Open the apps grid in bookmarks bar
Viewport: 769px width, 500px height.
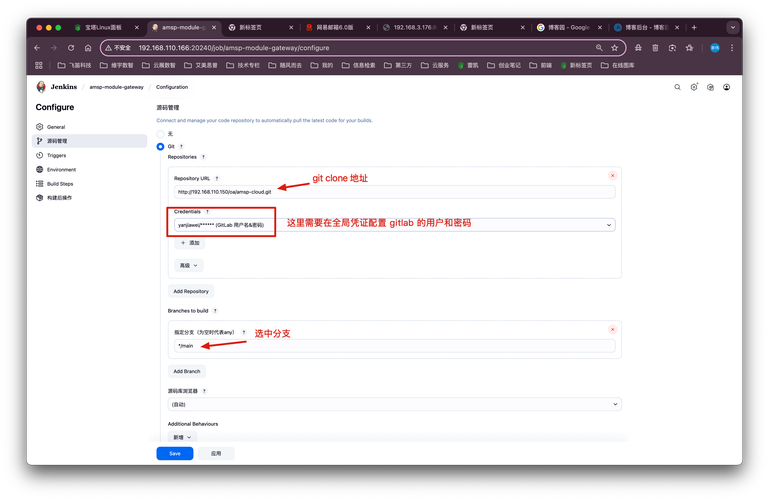pyautogui.click(x=39, y=65)
